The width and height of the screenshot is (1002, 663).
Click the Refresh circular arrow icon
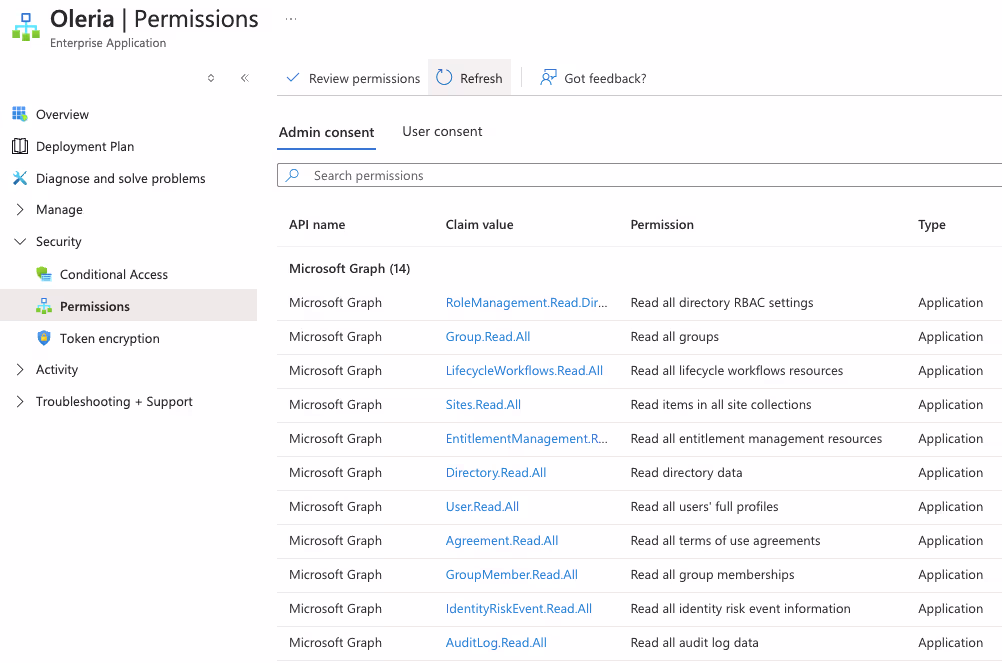444,78
